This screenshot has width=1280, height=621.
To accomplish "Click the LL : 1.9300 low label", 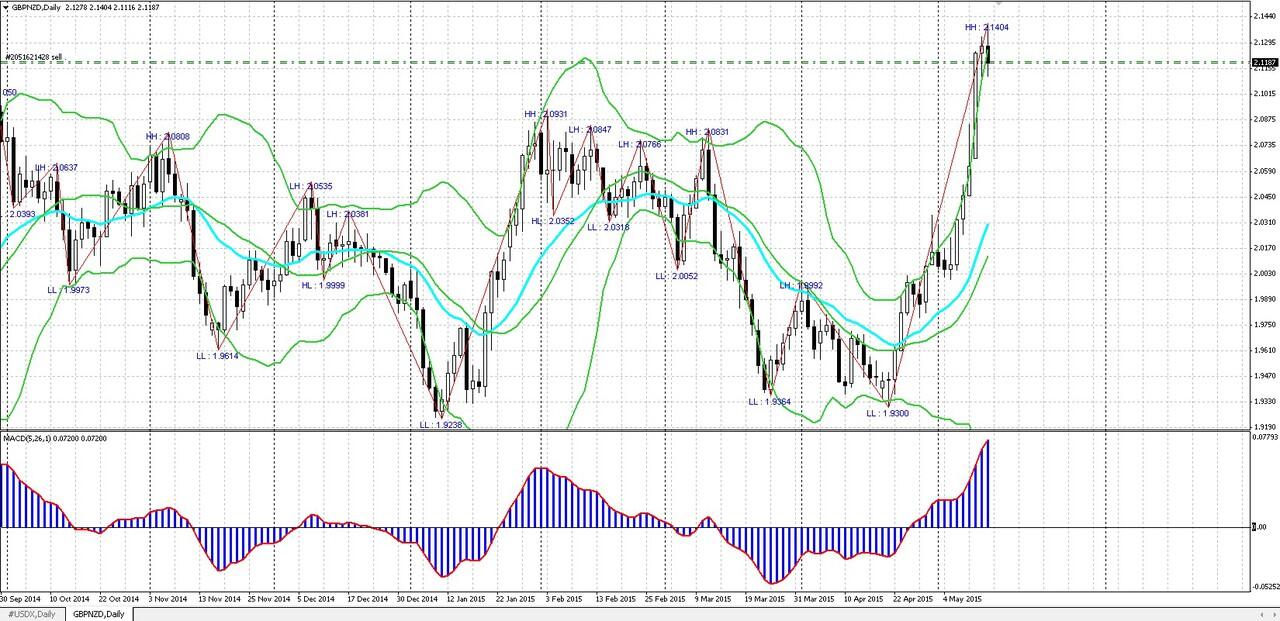I will pos(887,412).
